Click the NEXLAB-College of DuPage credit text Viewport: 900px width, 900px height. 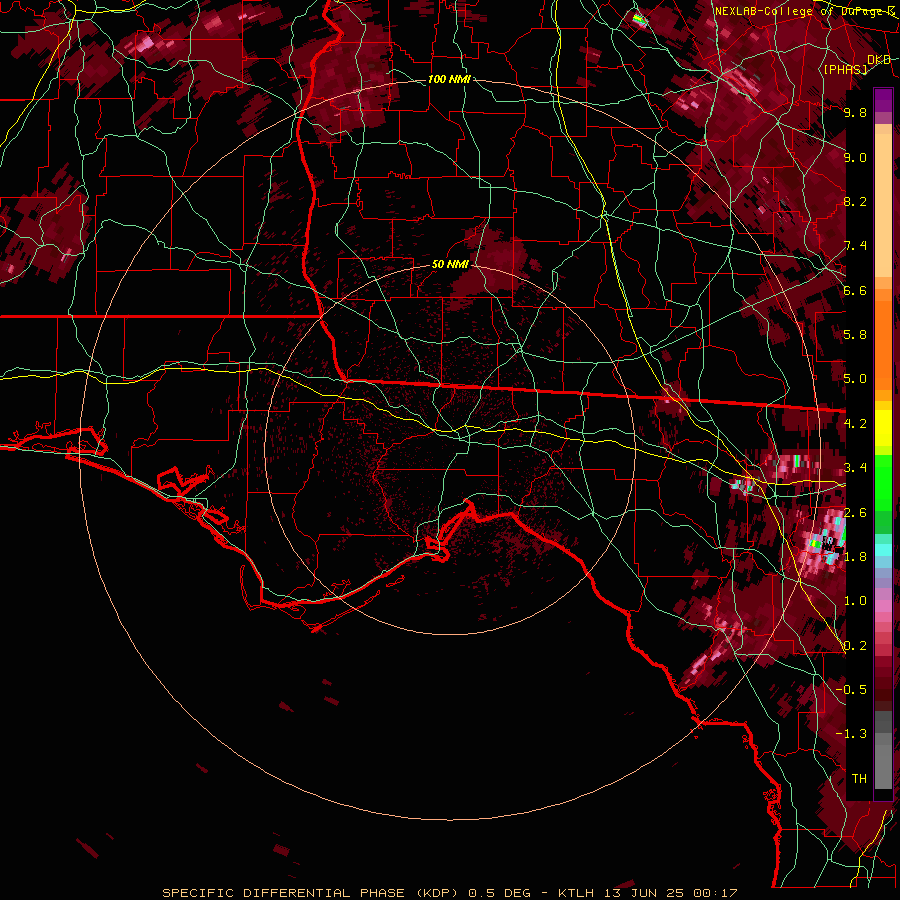click(804, 11)
